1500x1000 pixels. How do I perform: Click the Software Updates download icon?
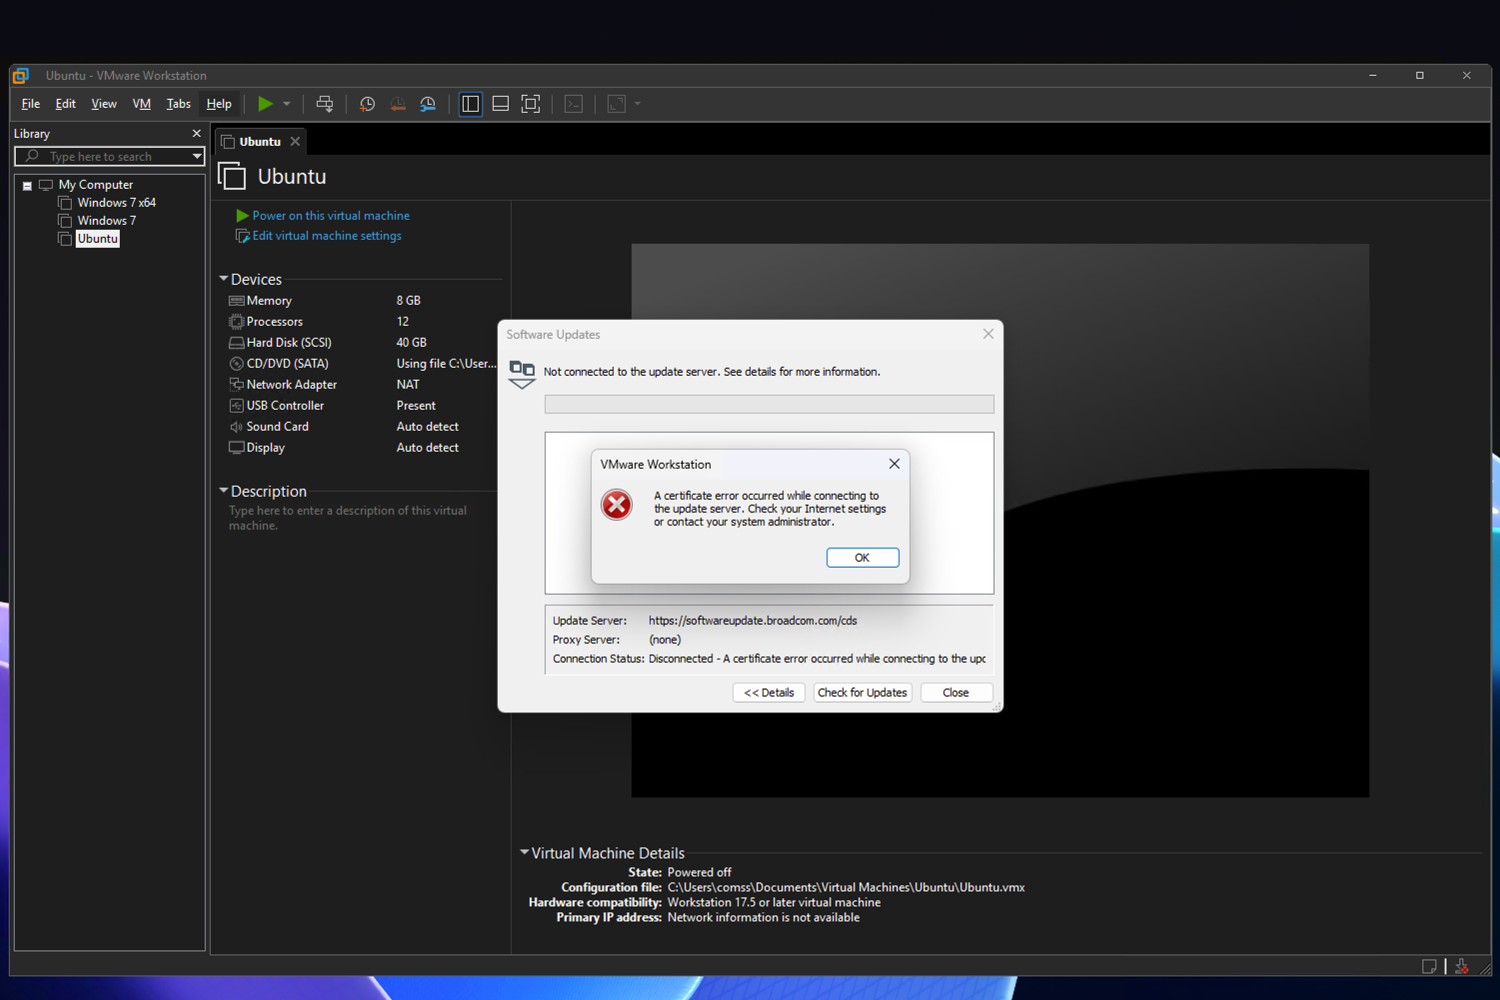522,374
